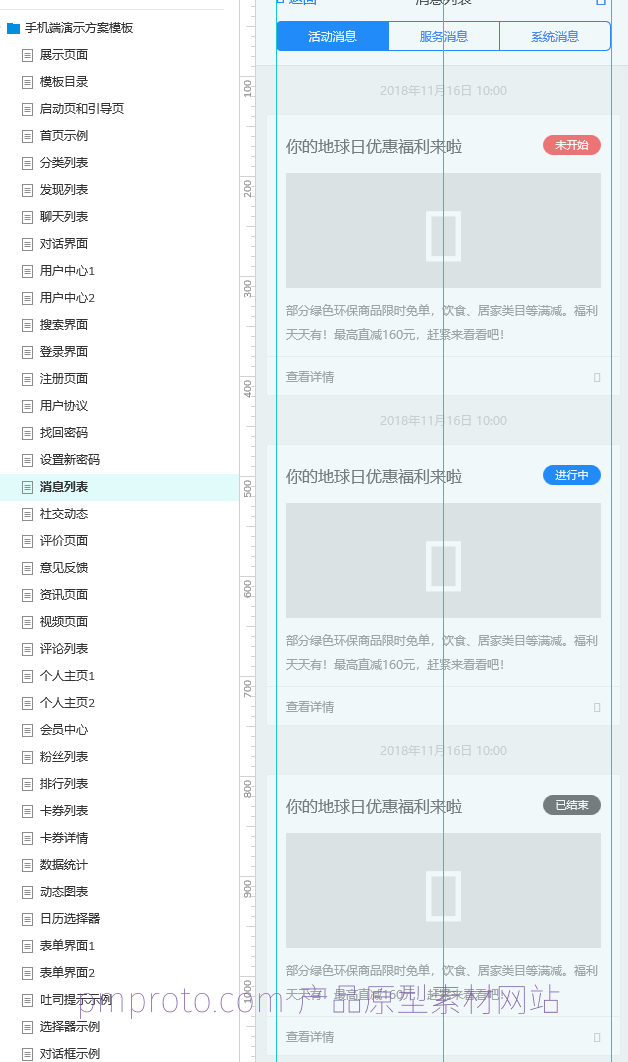628x1062 pixels.
Task: Click the arrow icon in the 已结束 card footer
Action: [x=597, y=1037]
